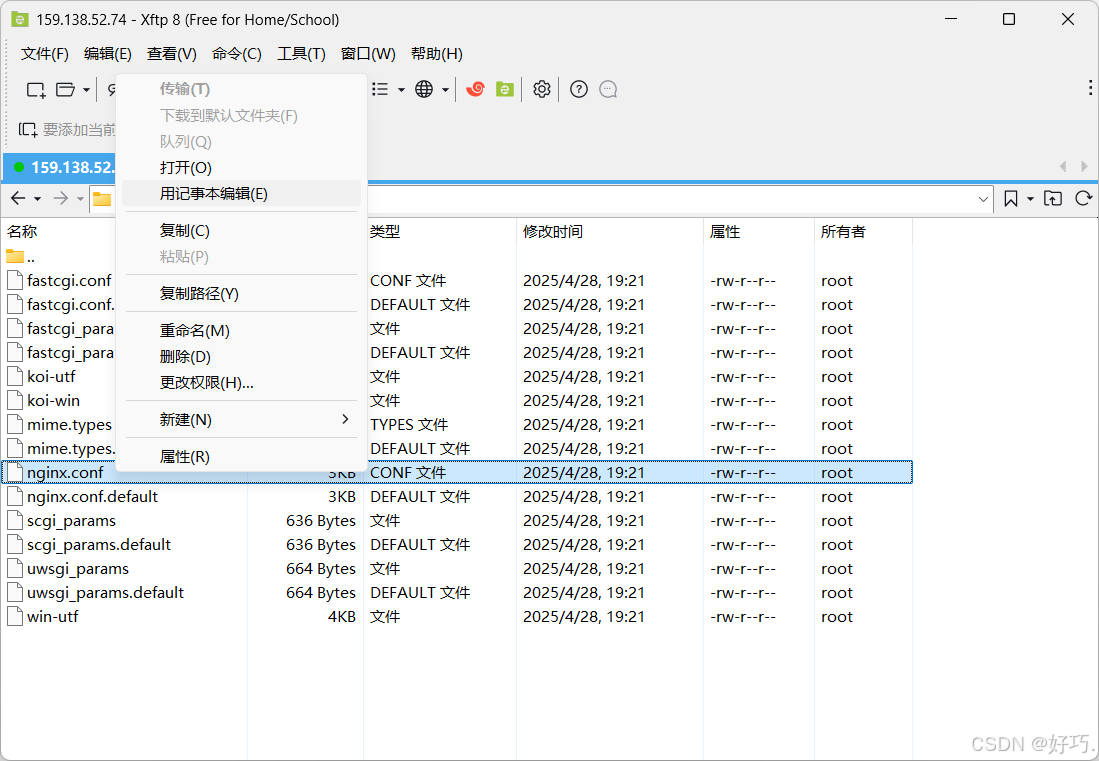Image resolution: width=1099 pixels, height=761 pixels.
Task: Choose 复制路径(Y) in context menu
Action: [x=241, y=294]
